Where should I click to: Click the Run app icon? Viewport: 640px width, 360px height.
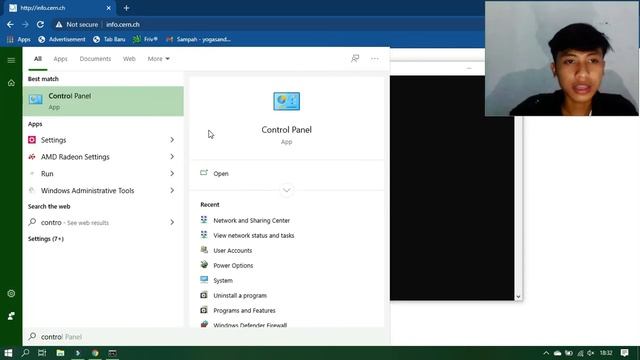pyautogui.click(x=32, y=173)
